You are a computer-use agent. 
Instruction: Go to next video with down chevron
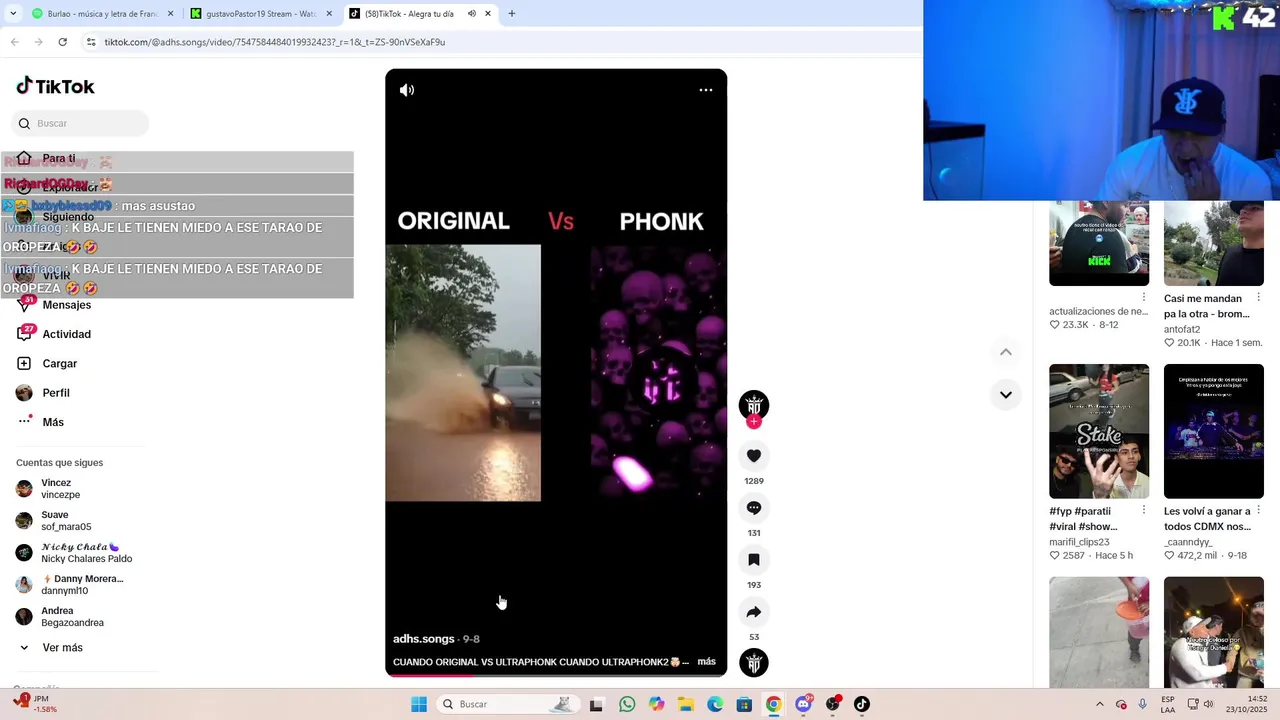tap(1006, 395)
